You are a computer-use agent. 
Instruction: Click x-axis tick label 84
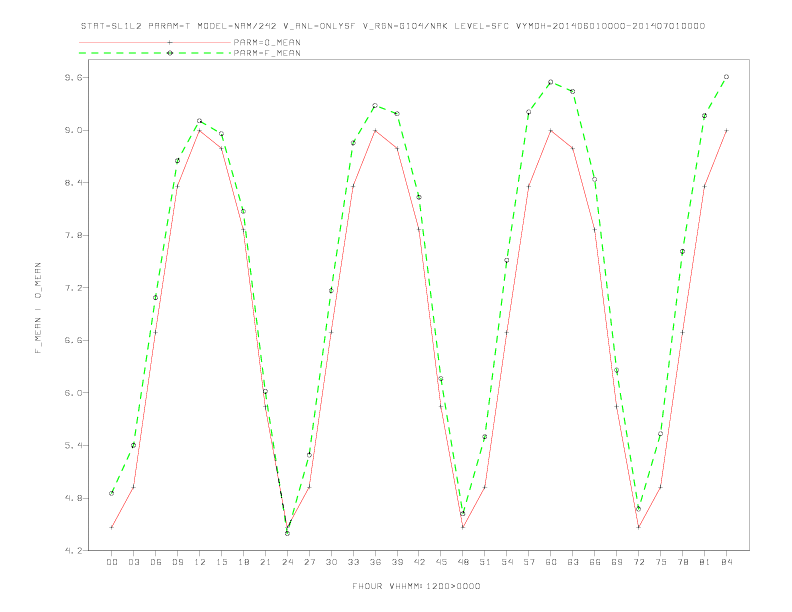pos(727,562)
